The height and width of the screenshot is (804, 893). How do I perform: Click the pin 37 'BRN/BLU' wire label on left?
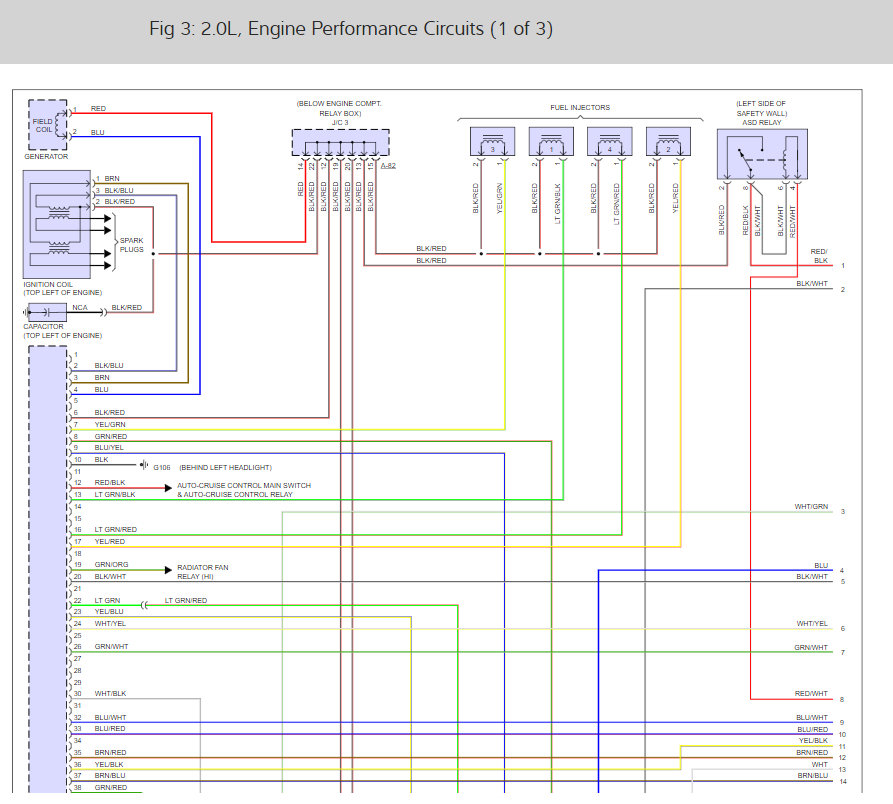coord(110,776)
